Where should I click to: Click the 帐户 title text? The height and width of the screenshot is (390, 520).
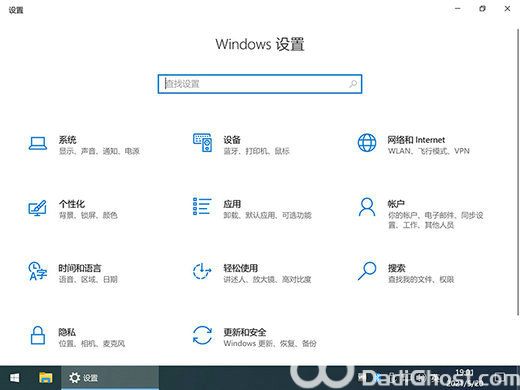pos(396,204)
